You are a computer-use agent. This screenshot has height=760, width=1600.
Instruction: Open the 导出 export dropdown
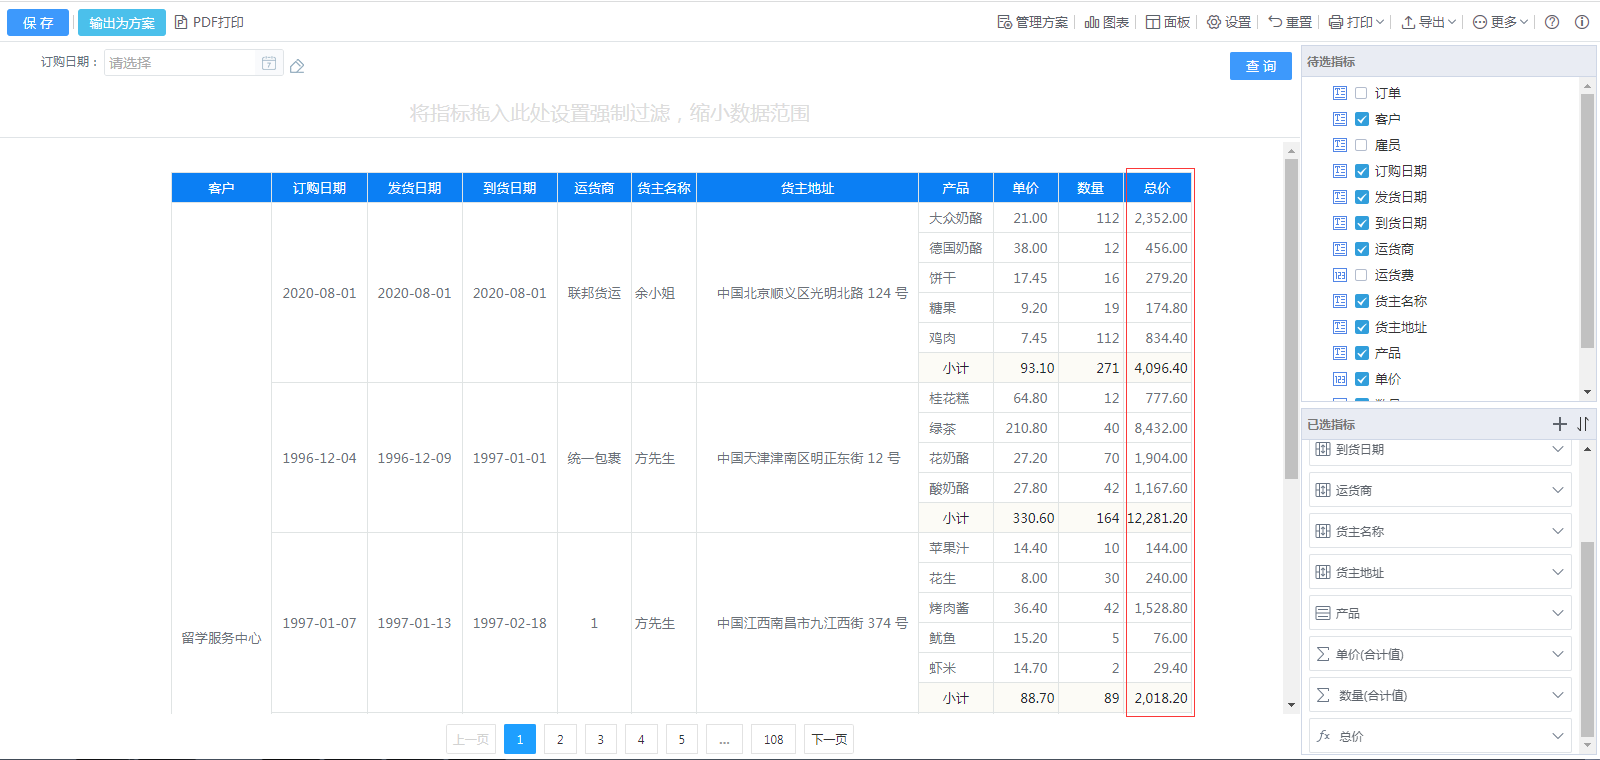[x=1429, y=22]
